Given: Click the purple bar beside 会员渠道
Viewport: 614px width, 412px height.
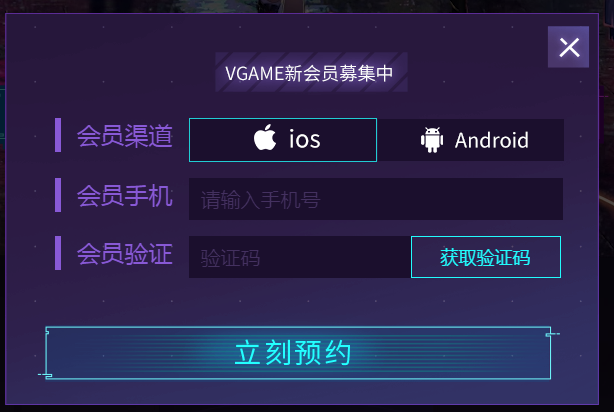Looking at the screenshot, I should (x=58, y=135).
